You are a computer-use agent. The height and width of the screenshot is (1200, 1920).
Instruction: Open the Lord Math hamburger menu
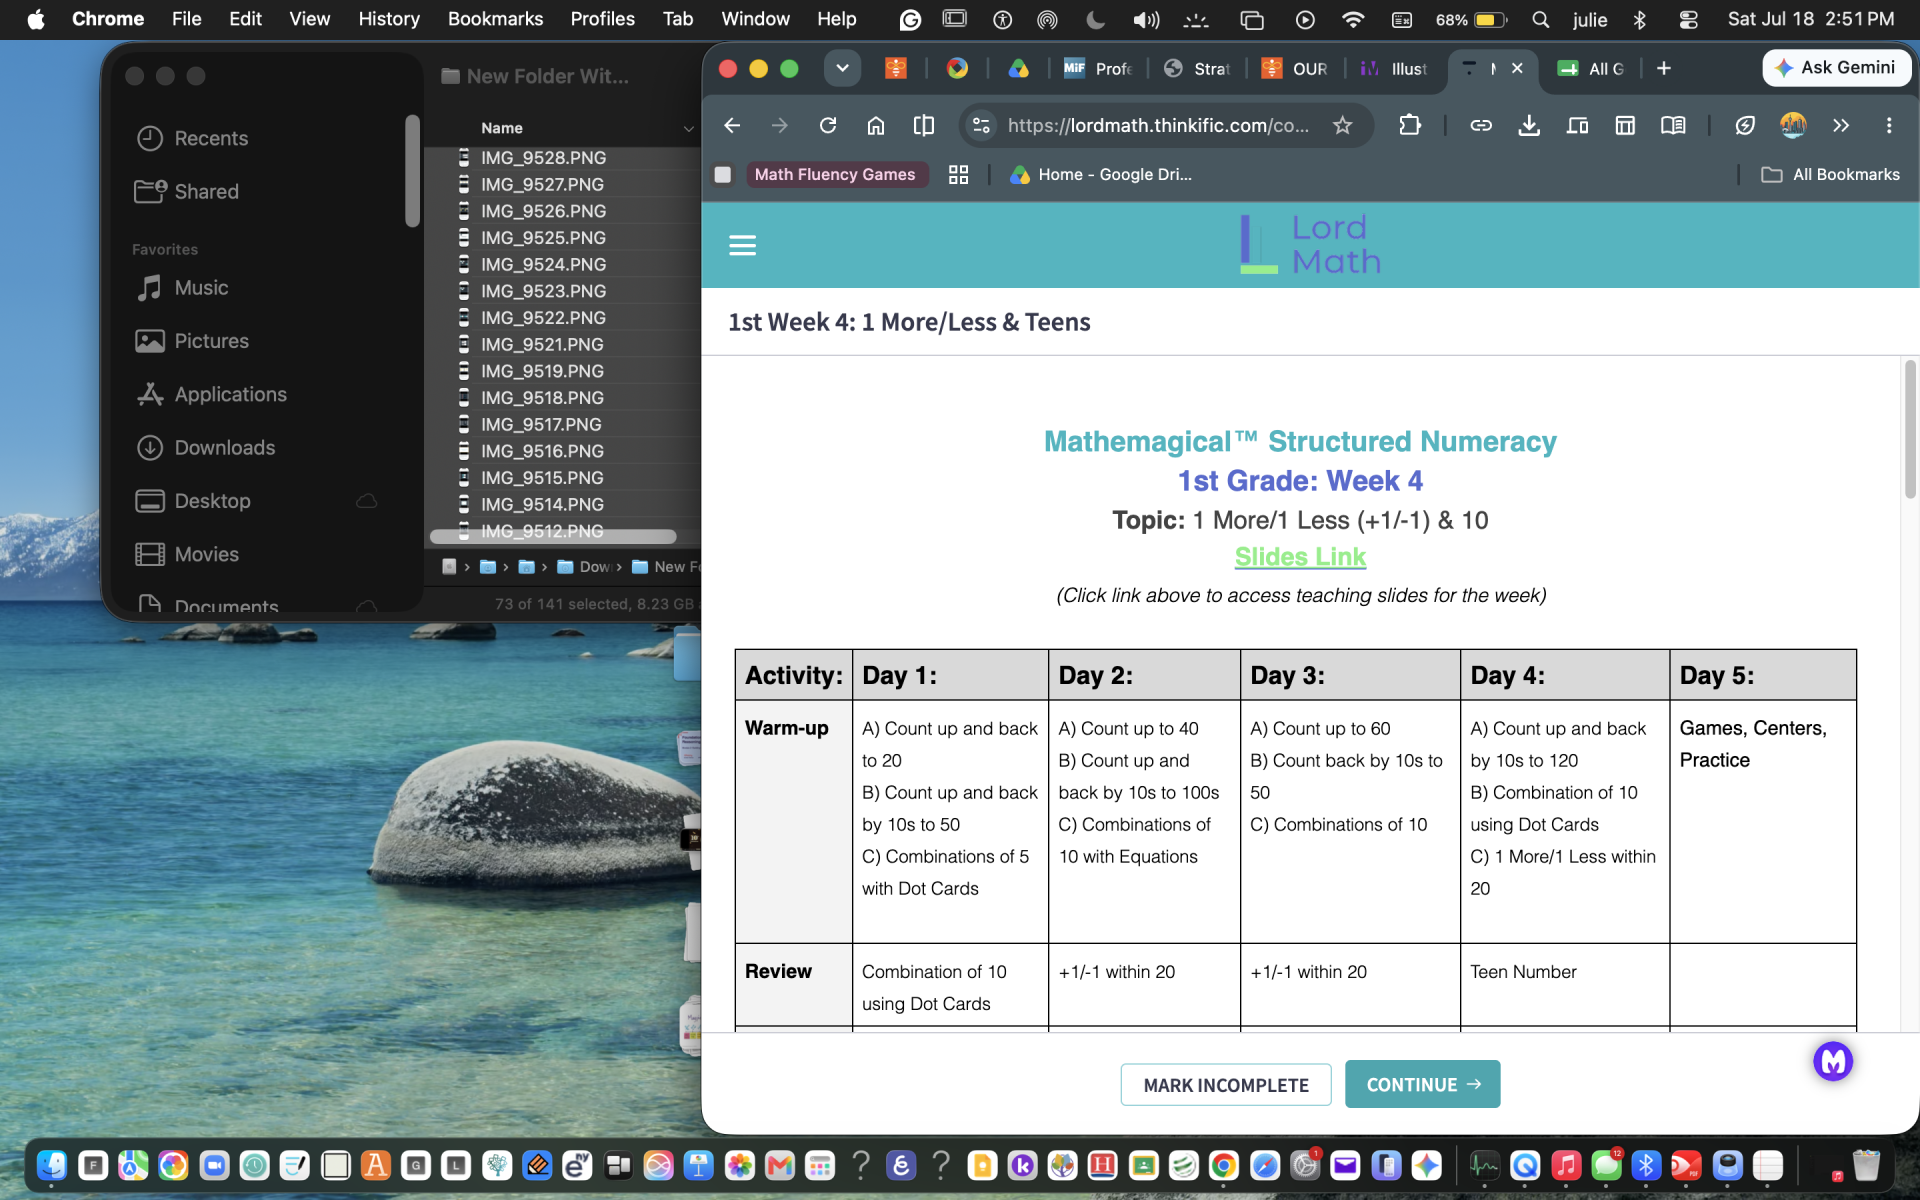(x=742, y=245)
